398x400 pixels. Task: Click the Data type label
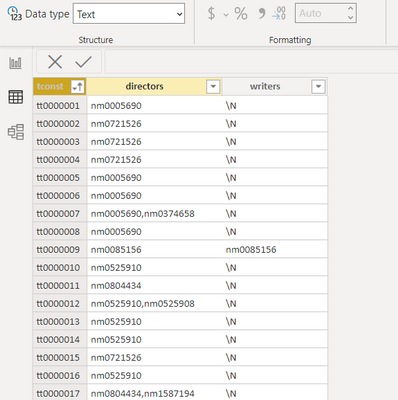click(47, 14)
